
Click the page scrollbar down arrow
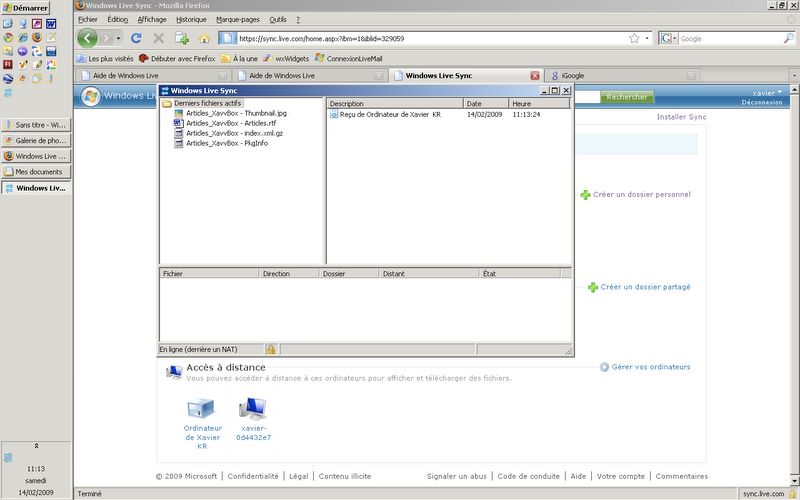(794, 481)
